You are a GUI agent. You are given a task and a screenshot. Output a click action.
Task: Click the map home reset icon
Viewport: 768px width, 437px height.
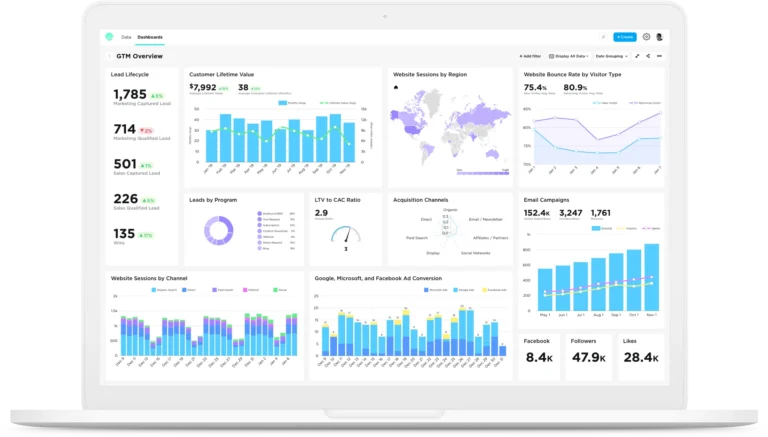coord(396,87)
